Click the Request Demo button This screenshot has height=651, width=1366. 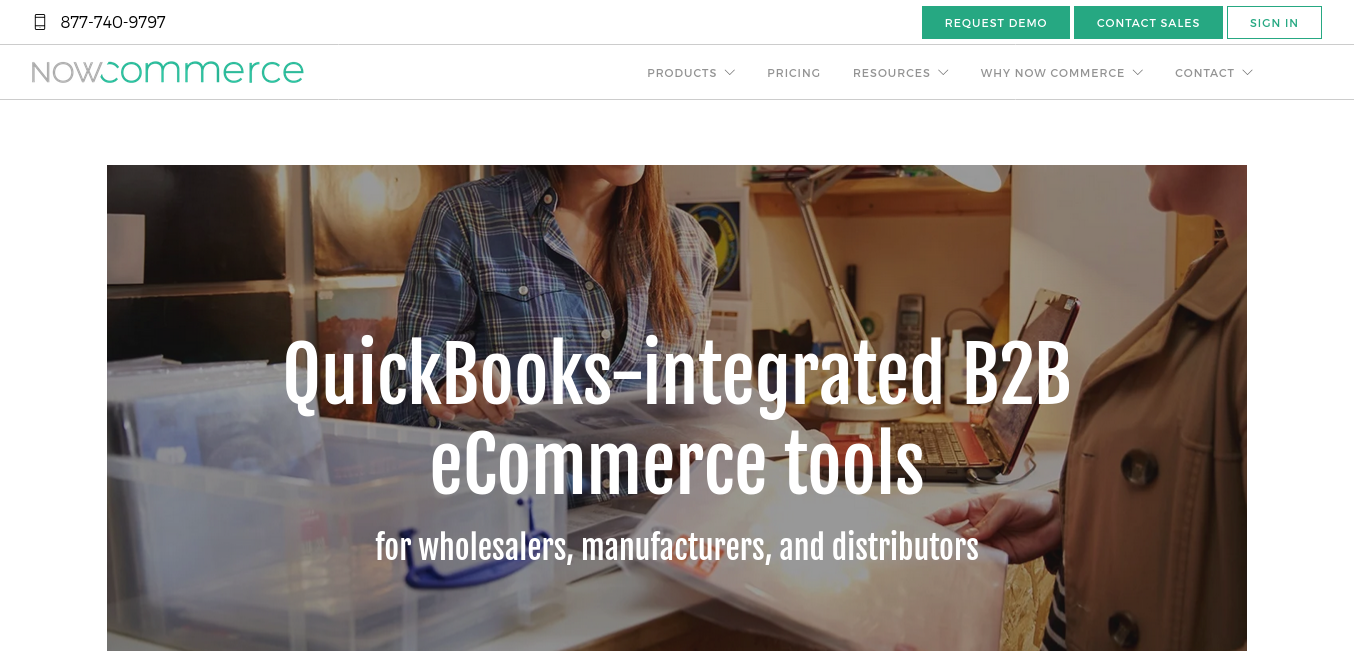(996, 23)
